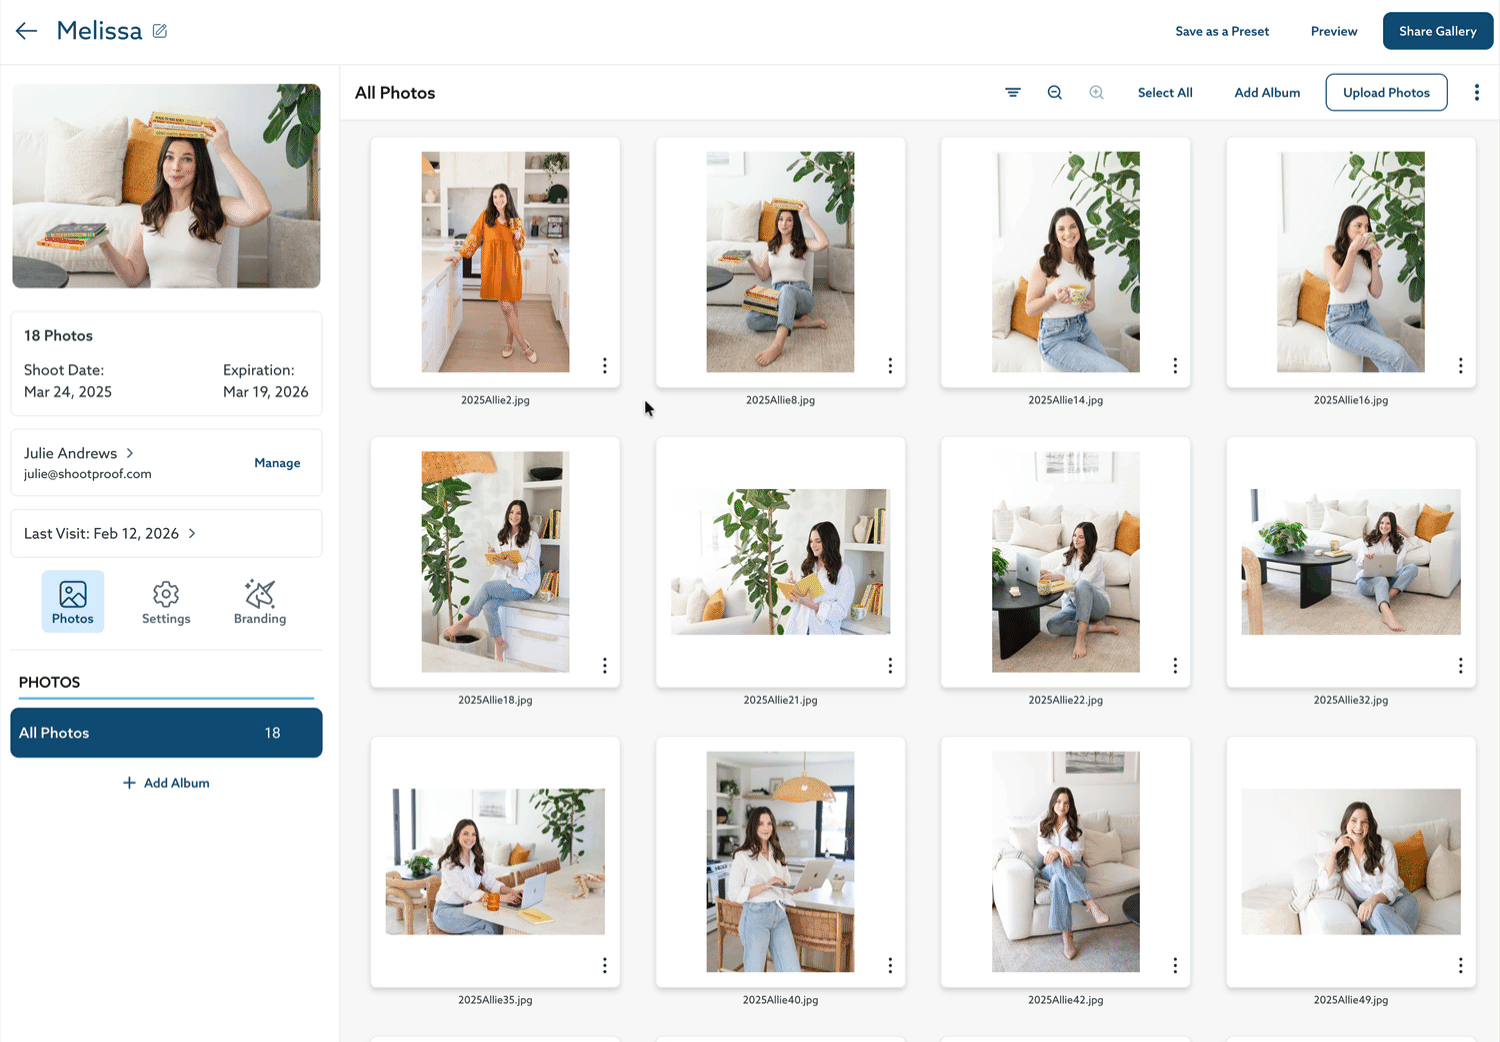
Task: Click Select All in the toolbar
Action: click(1165, 93)
